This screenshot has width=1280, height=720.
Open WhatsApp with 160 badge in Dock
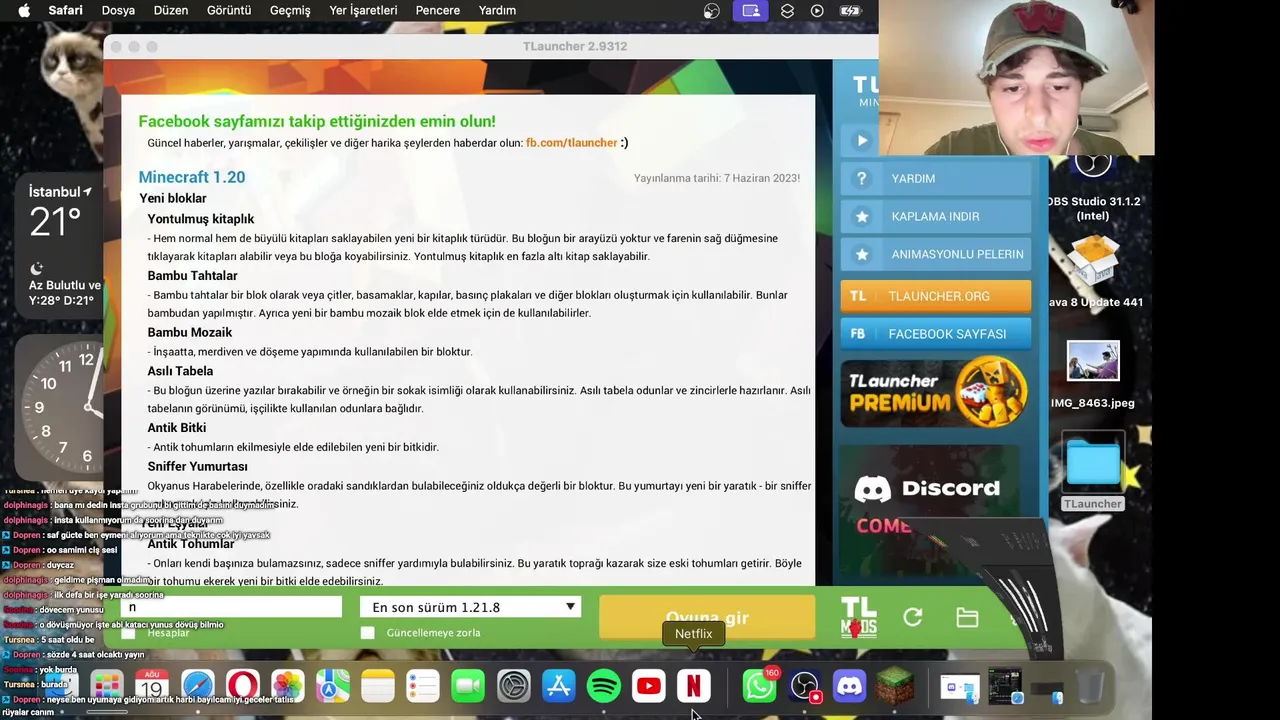click(760, 686)
